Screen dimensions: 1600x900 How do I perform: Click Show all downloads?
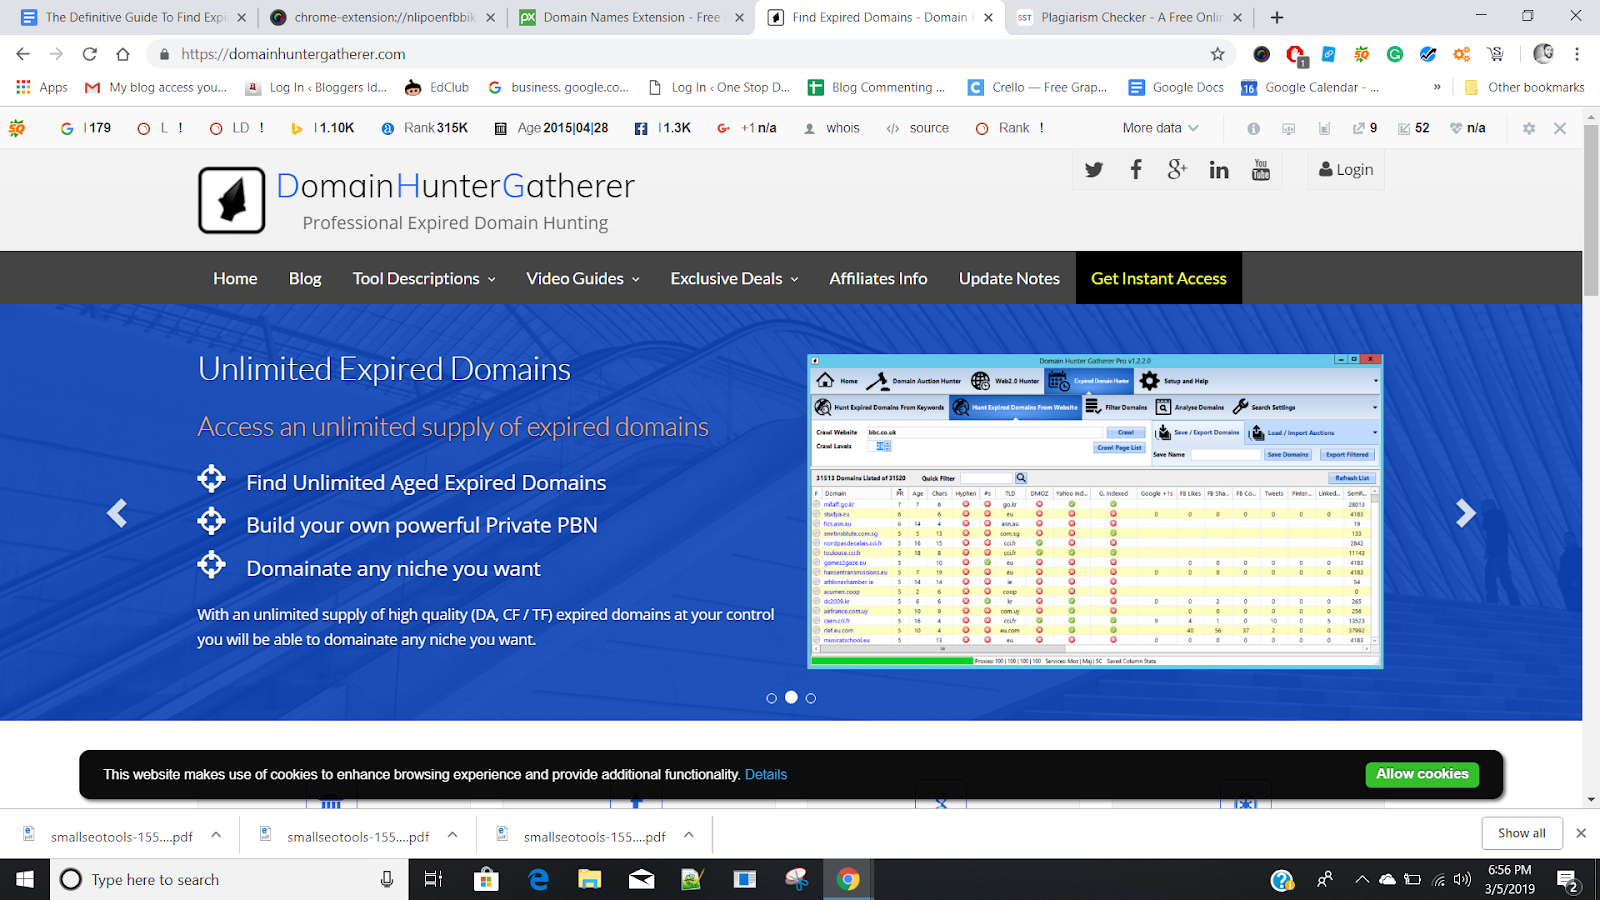coord(1521,833)
